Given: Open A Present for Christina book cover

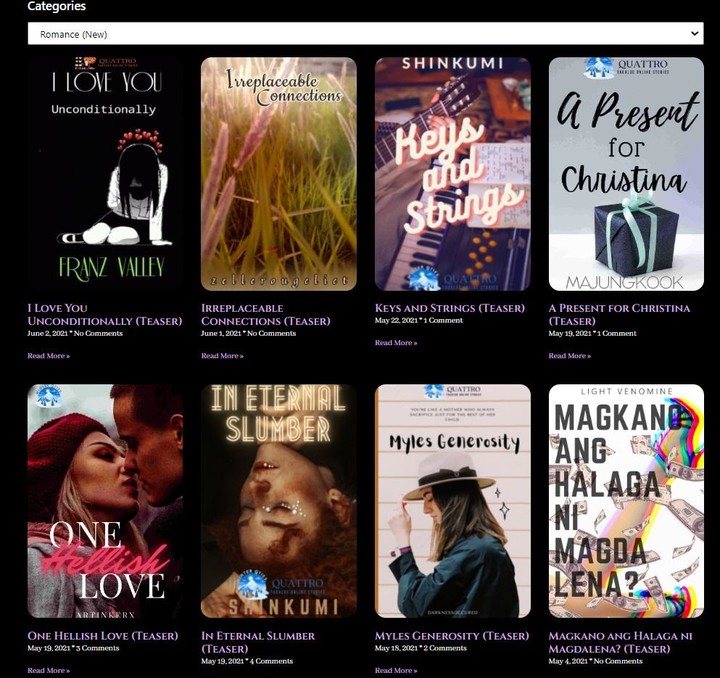Looking at the screenshot, I should point(626,174).
